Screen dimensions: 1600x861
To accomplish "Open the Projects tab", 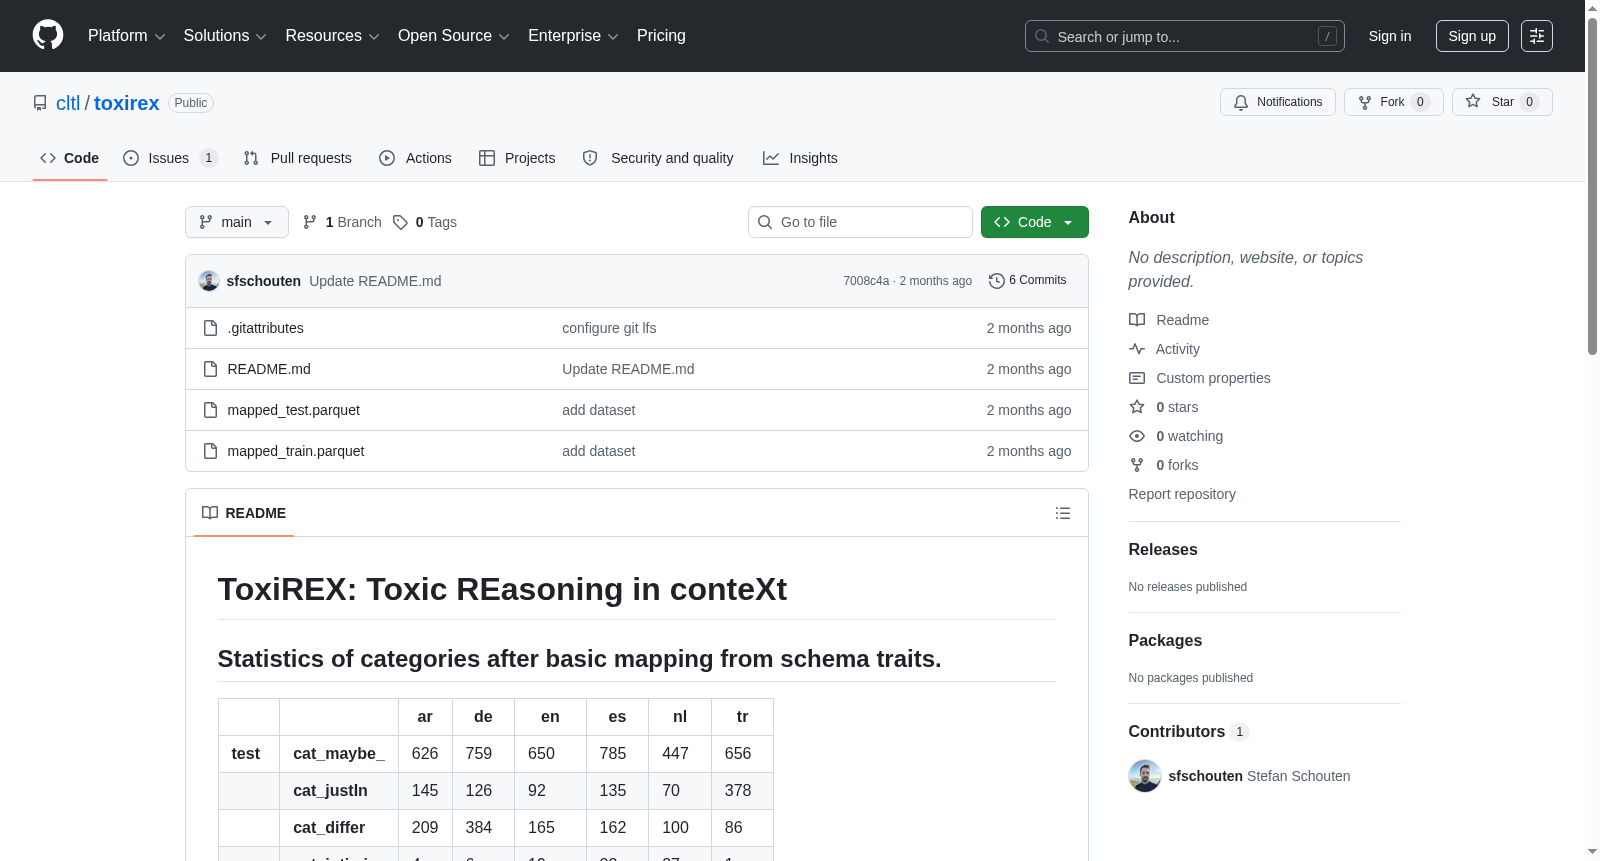I will pyautogui.click(x=517, y=158).
